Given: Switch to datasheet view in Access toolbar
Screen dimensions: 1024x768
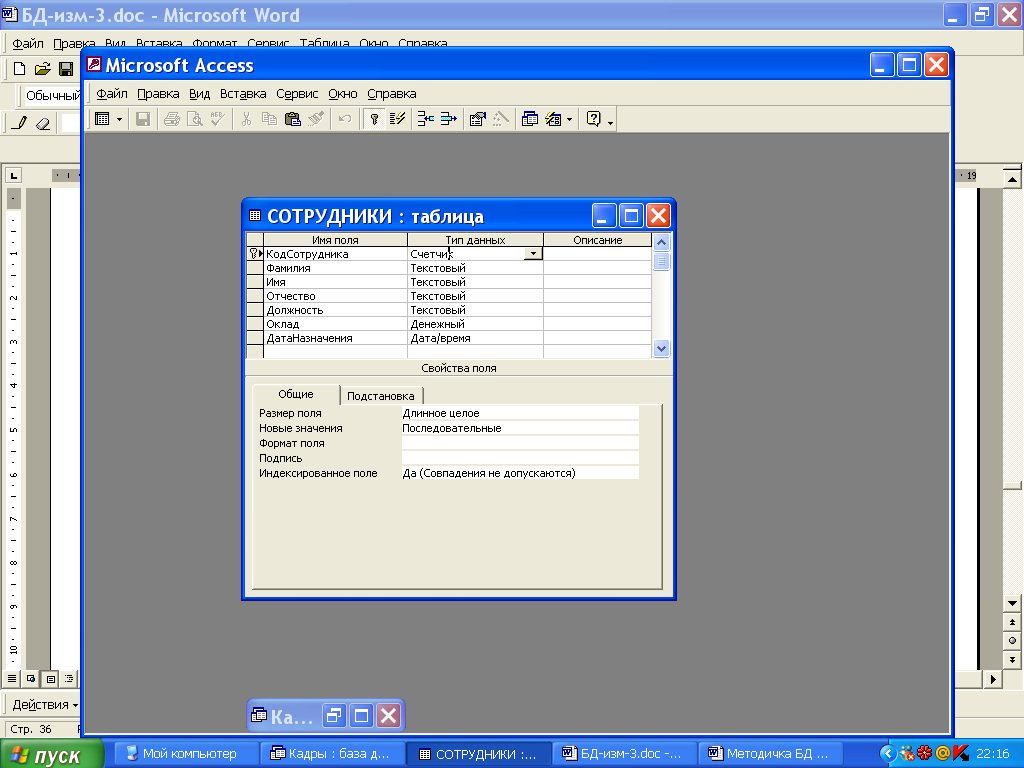Looking at the screenshot, I should (x=103, y=119).
